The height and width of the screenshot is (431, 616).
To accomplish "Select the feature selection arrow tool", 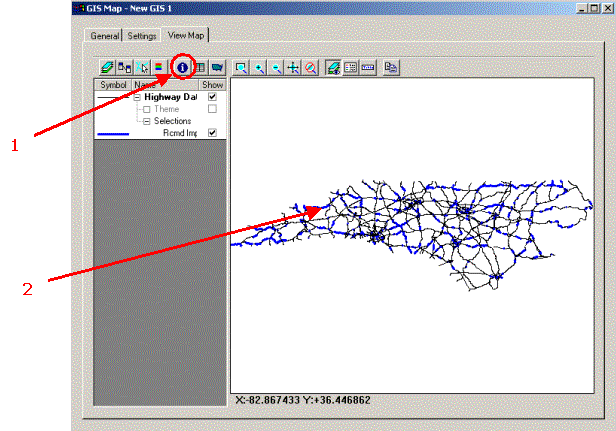I will click(142, 68).
